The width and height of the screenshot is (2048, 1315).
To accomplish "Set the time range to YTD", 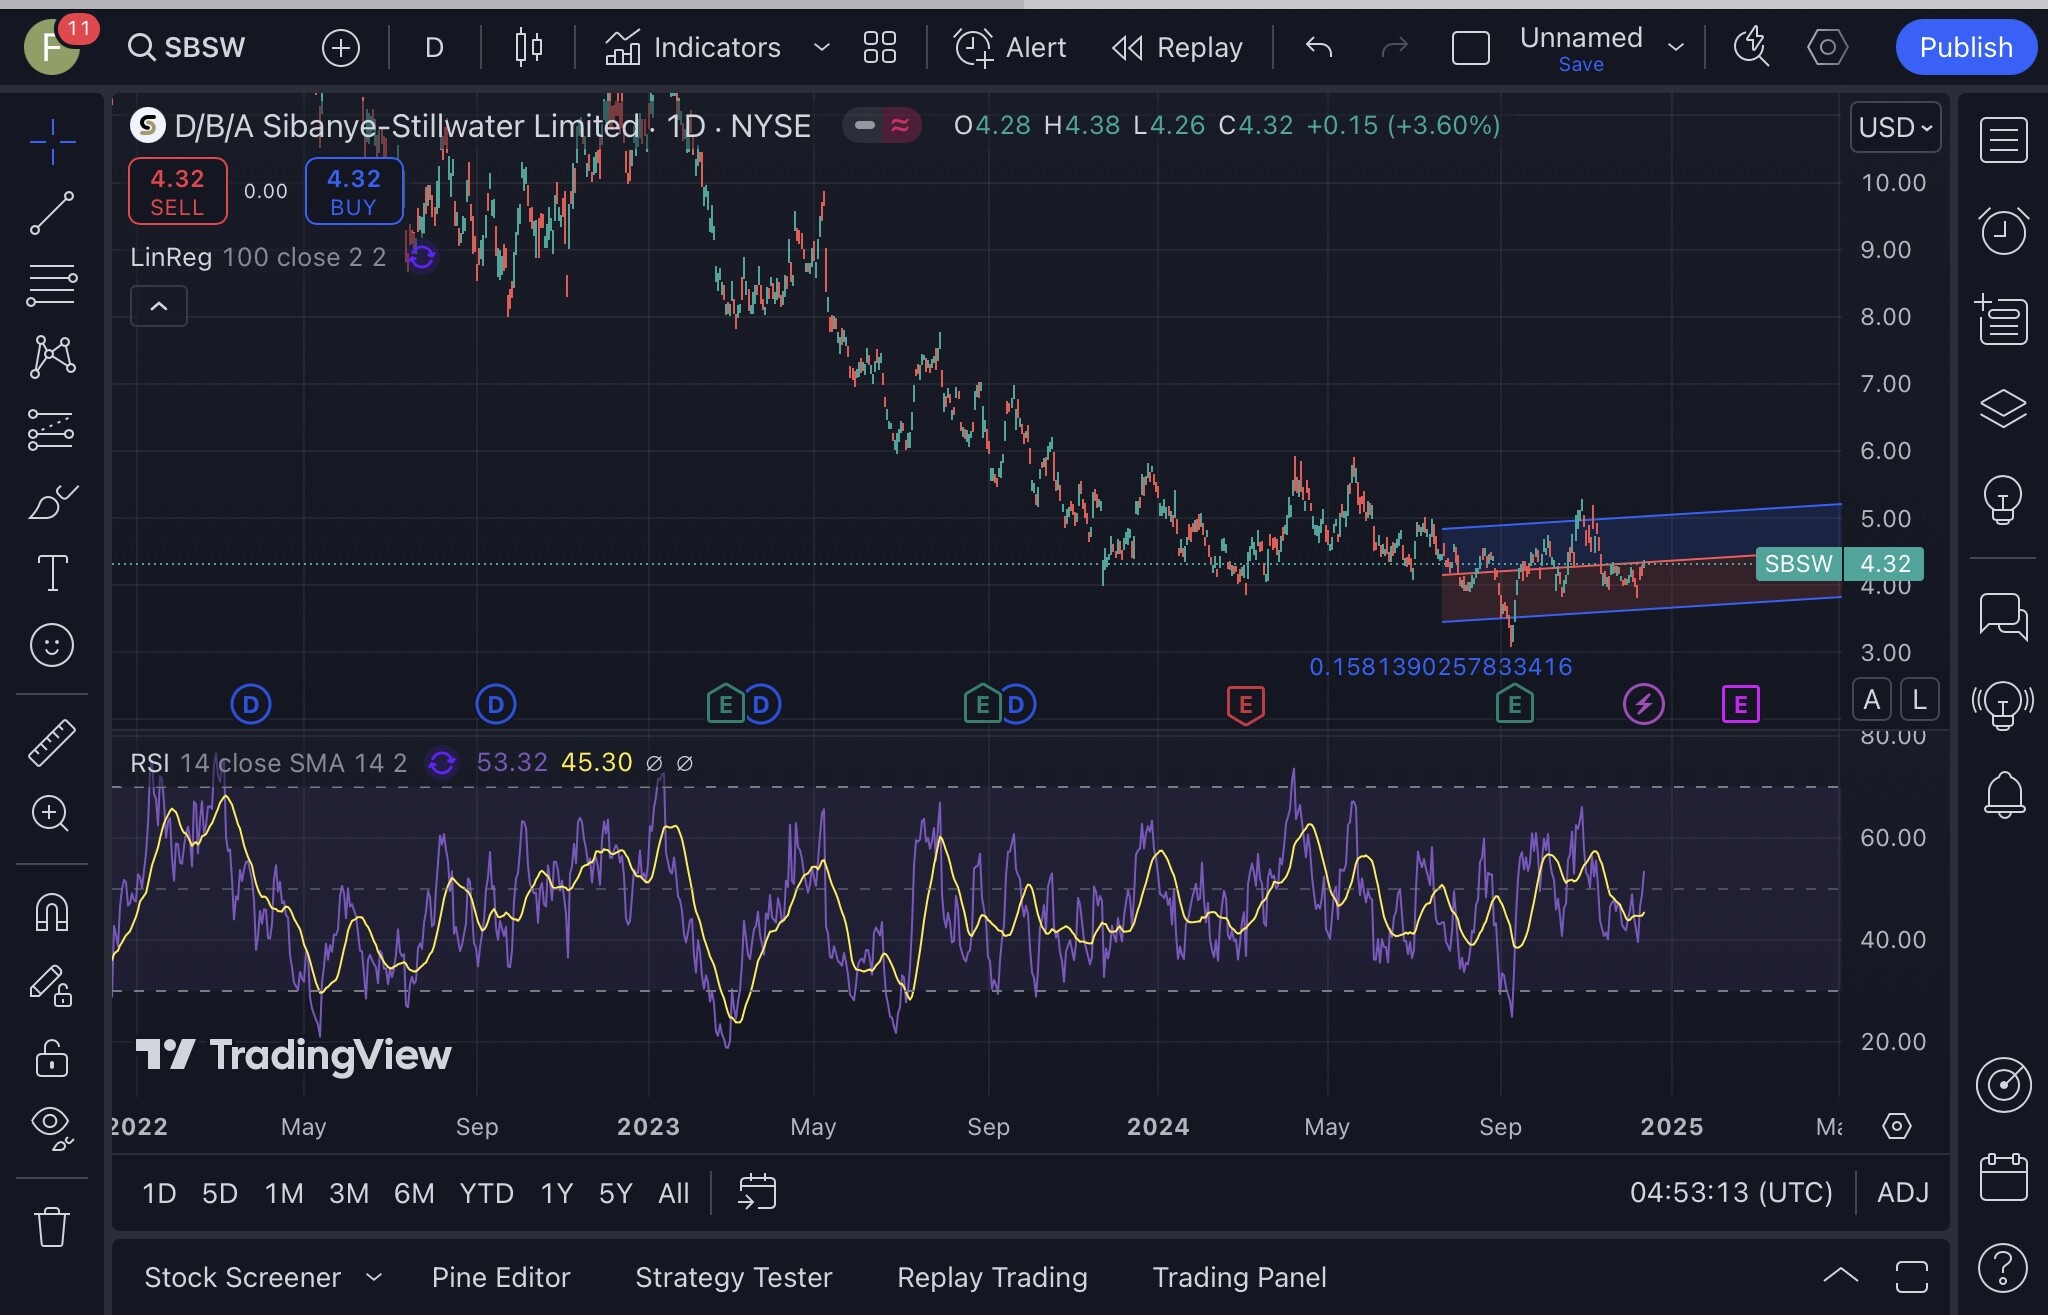I will (486, 1193).
